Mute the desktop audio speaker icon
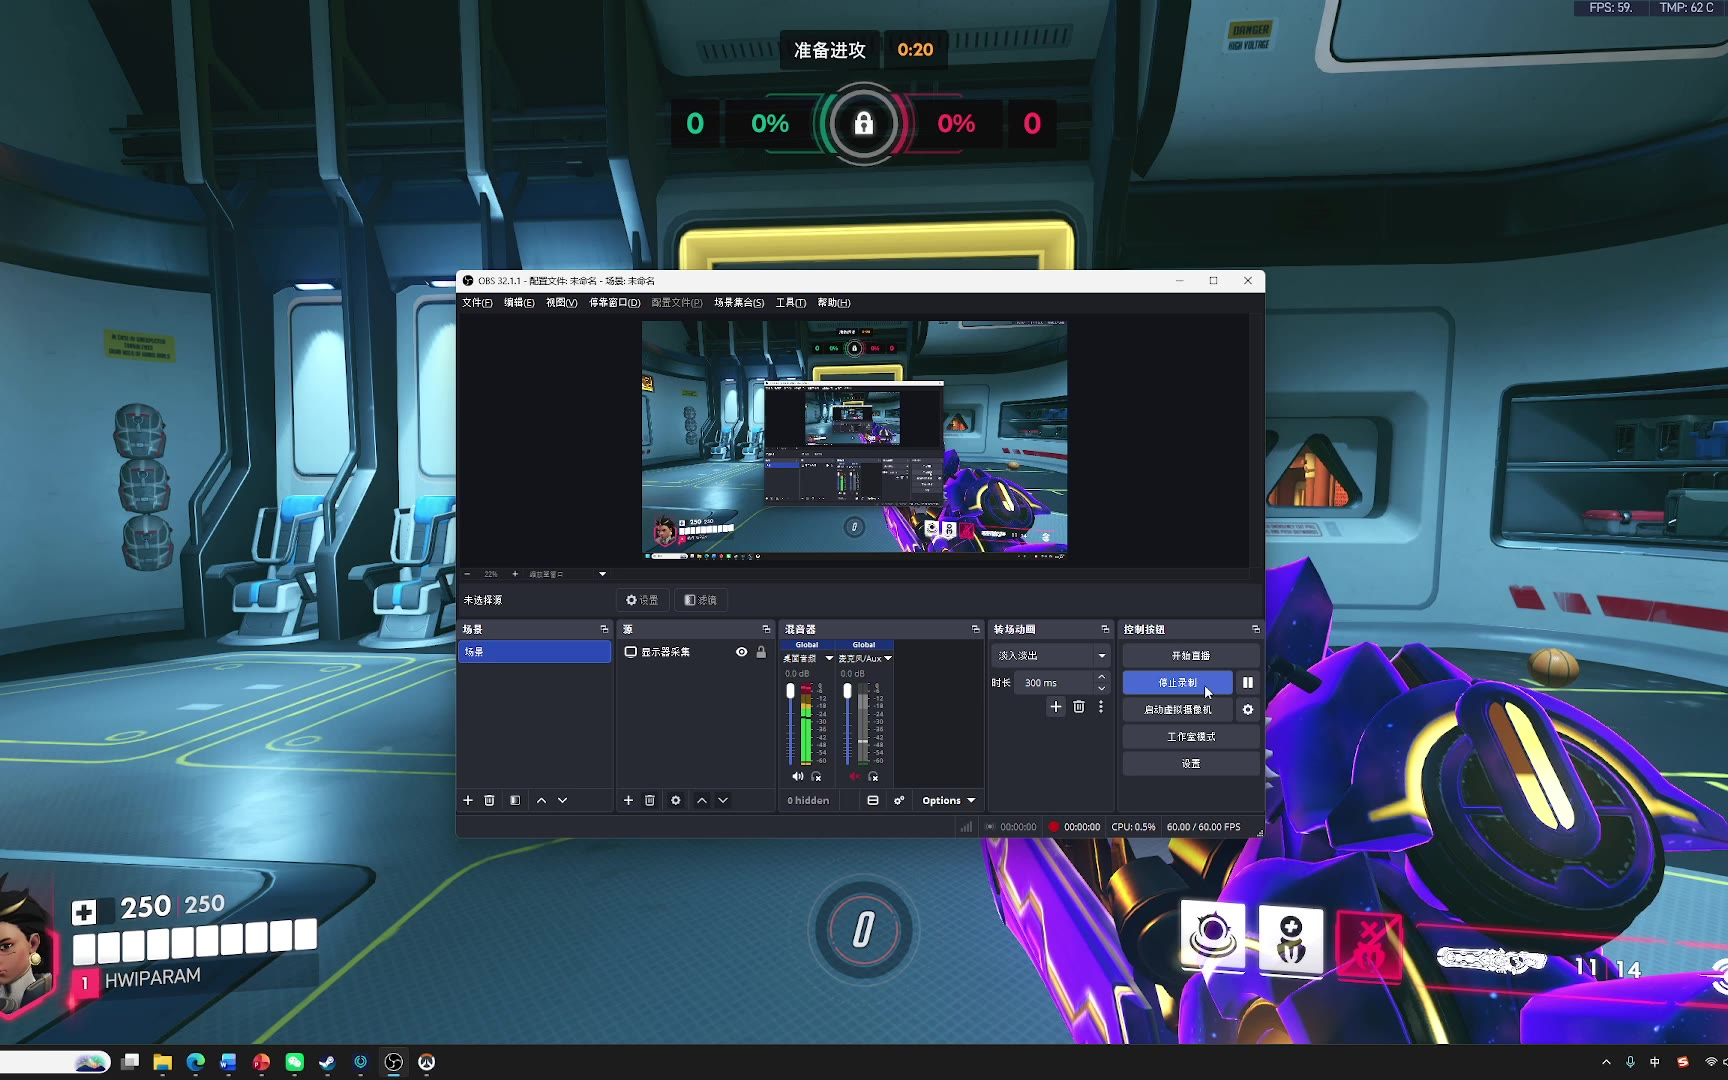1728x1080 pixels. 797,777
